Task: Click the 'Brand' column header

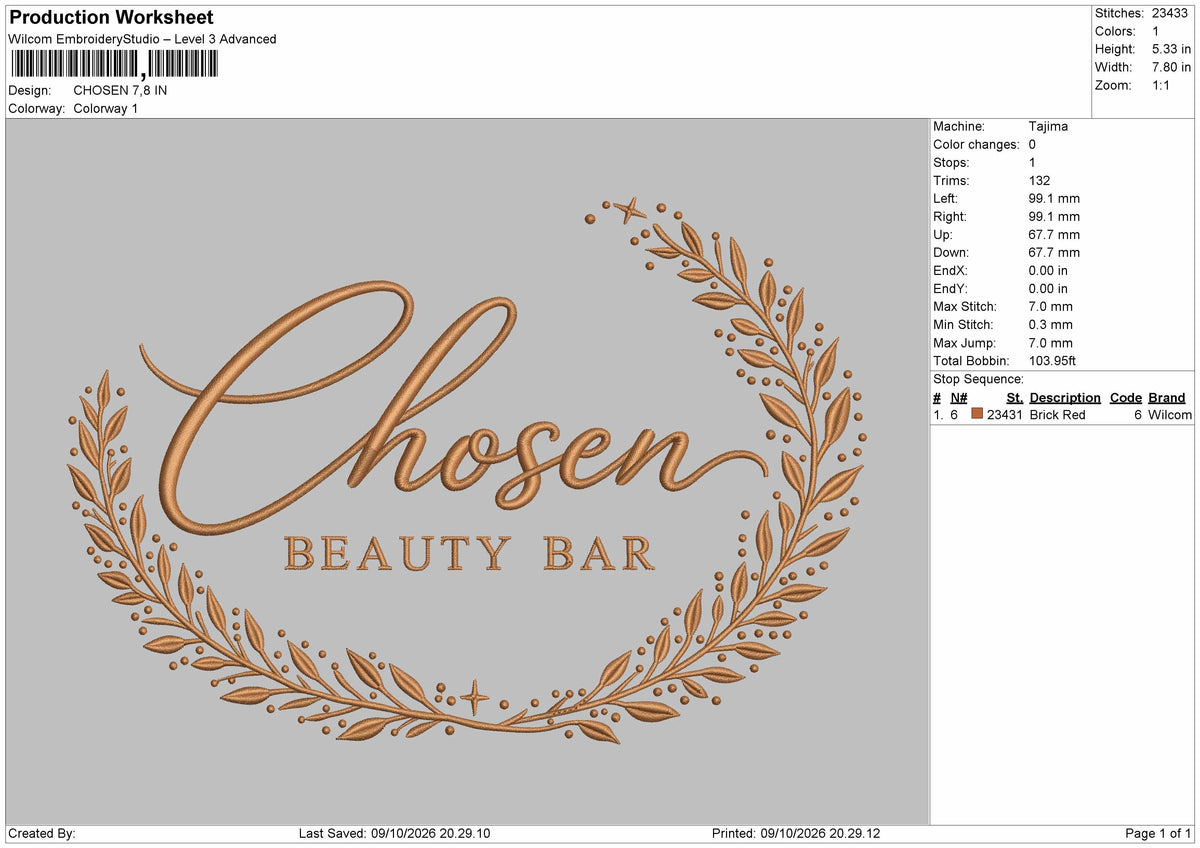Action: click(x=1167, y=398)
